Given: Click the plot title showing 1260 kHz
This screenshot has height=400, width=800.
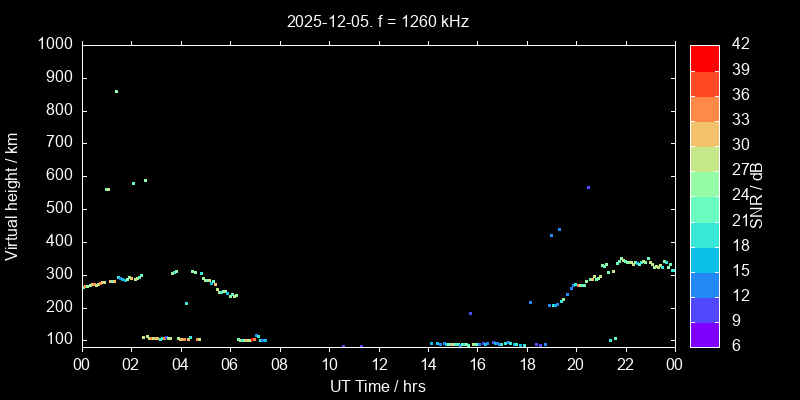Looking at the screenshot, I should point(377,20).
